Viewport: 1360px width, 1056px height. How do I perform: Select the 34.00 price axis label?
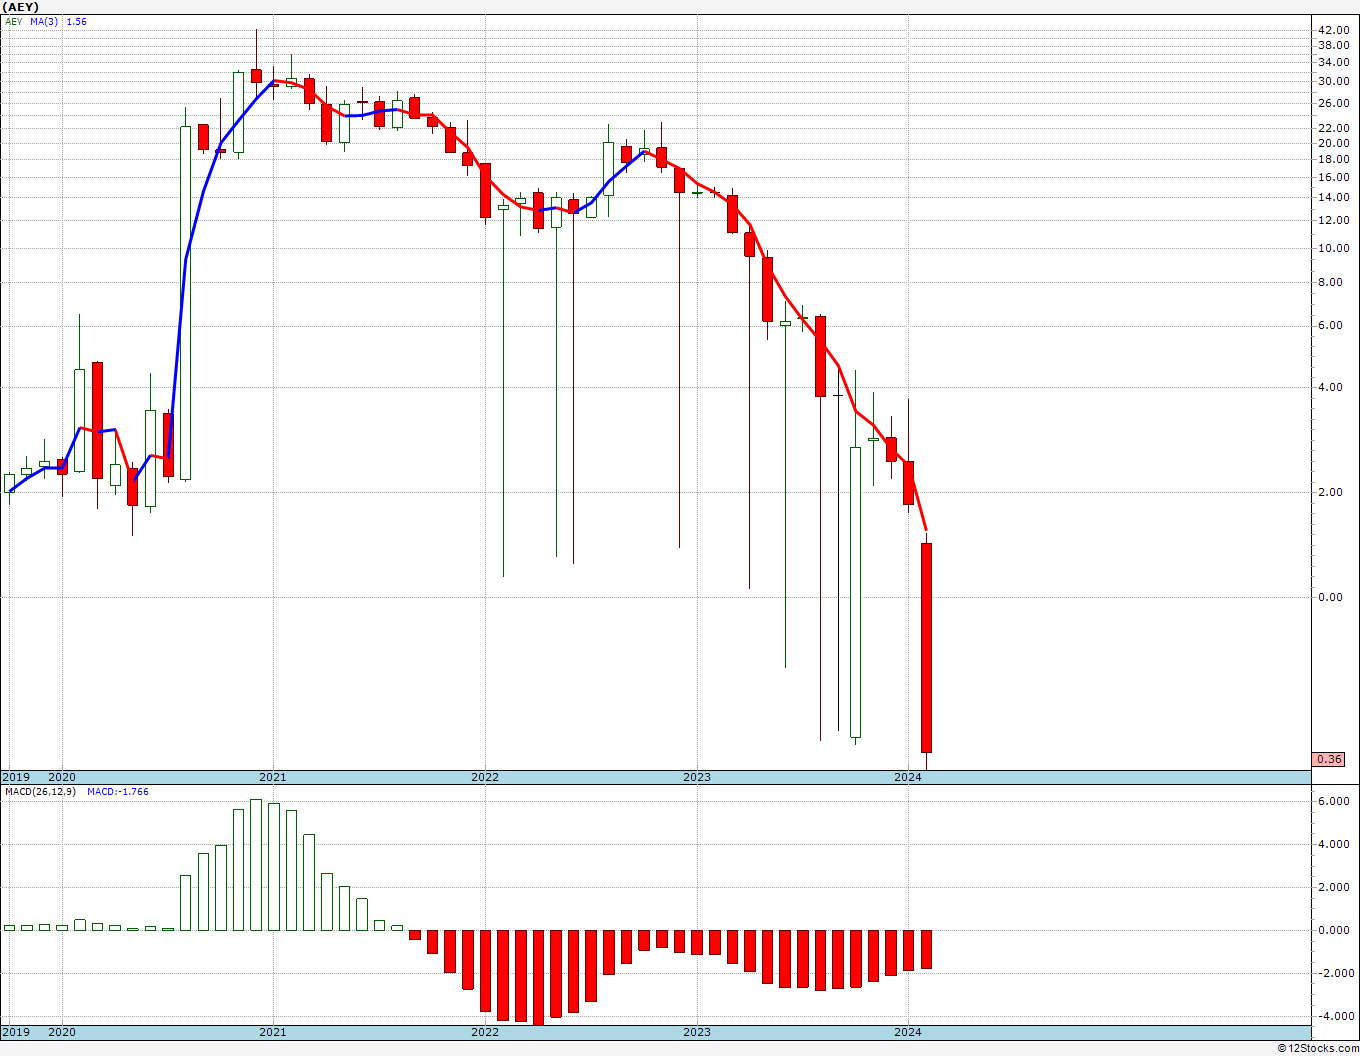point(1334,62)
